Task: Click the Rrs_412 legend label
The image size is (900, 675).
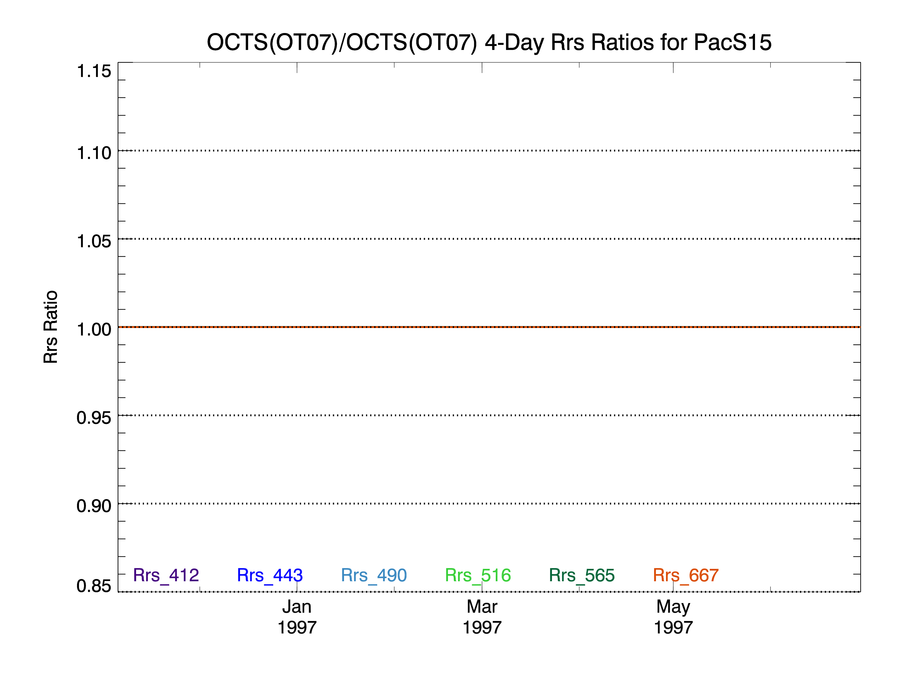Action: pos(166,575)
